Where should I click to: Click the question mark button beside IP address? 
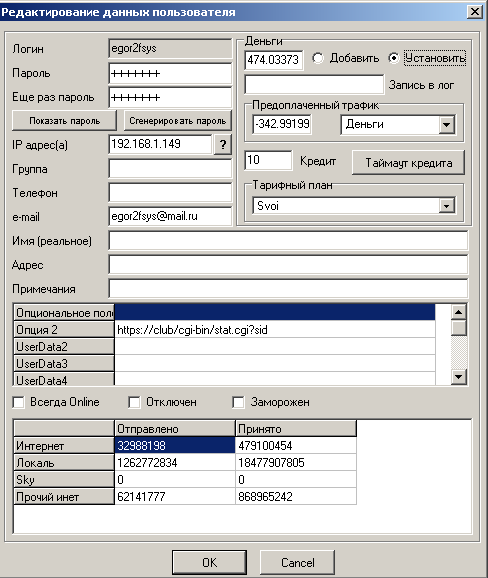point(223,144)
